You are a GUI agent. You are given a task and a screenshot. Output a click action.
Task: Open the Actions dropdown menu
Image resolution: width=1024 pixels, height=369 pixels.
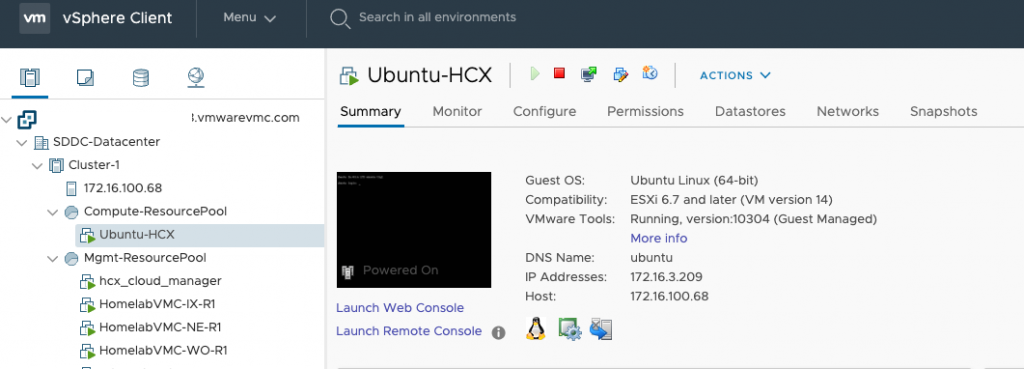click(735, 75)
